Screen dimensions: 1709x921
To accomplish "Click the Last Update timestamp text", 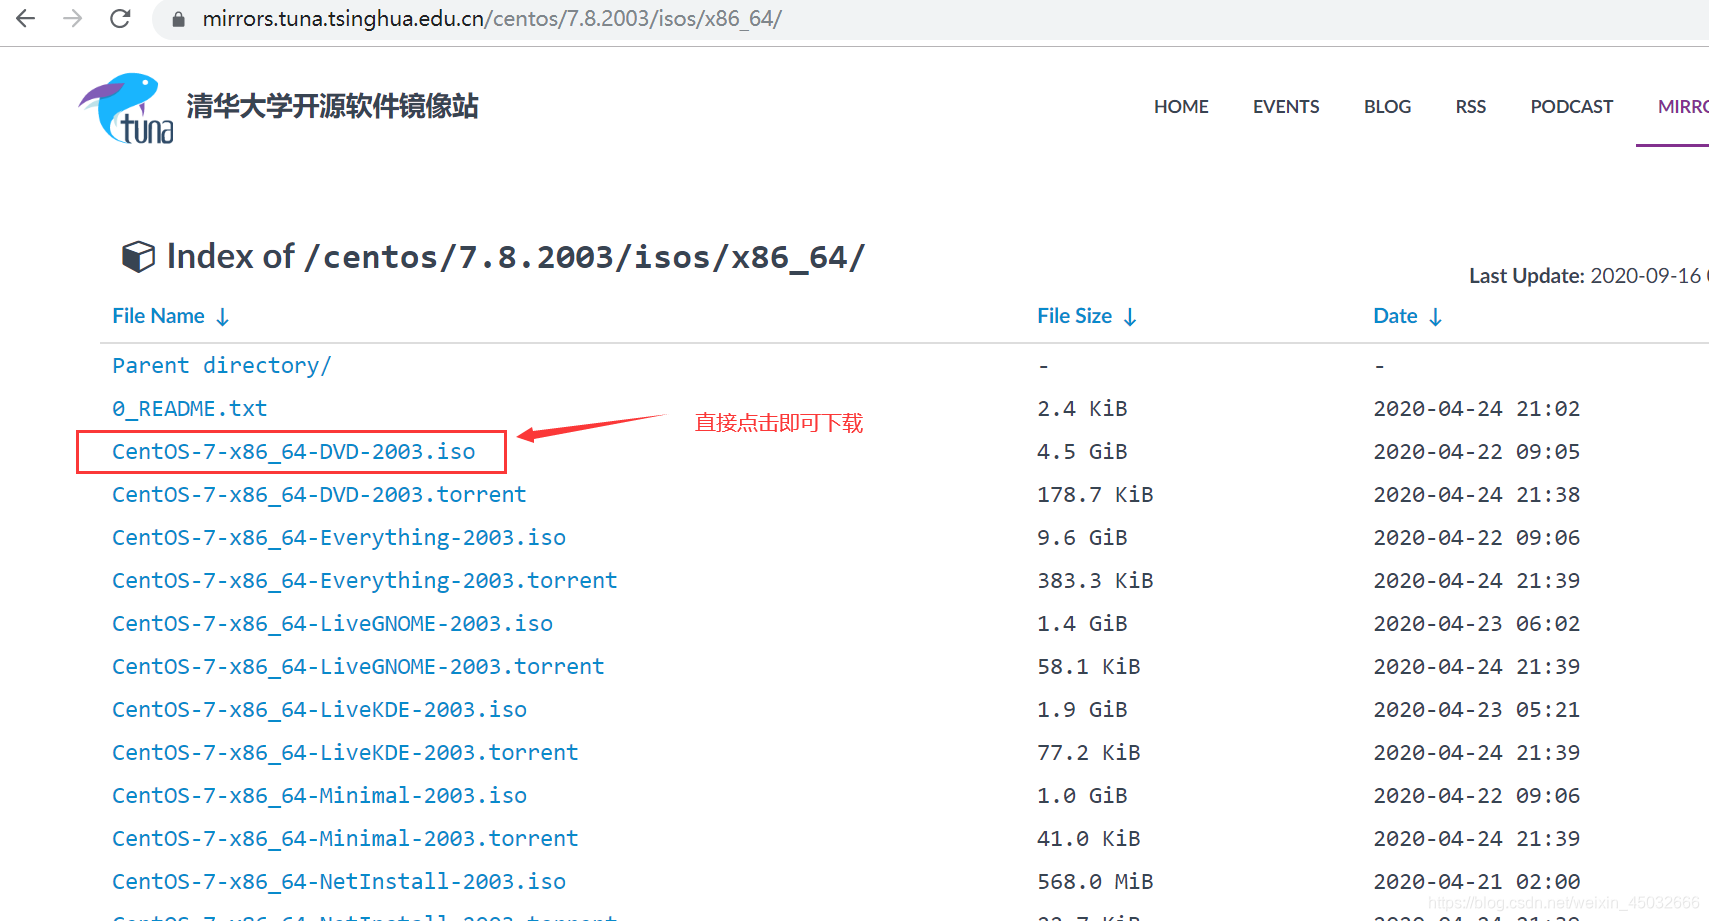I will [x=1589, y=276].
